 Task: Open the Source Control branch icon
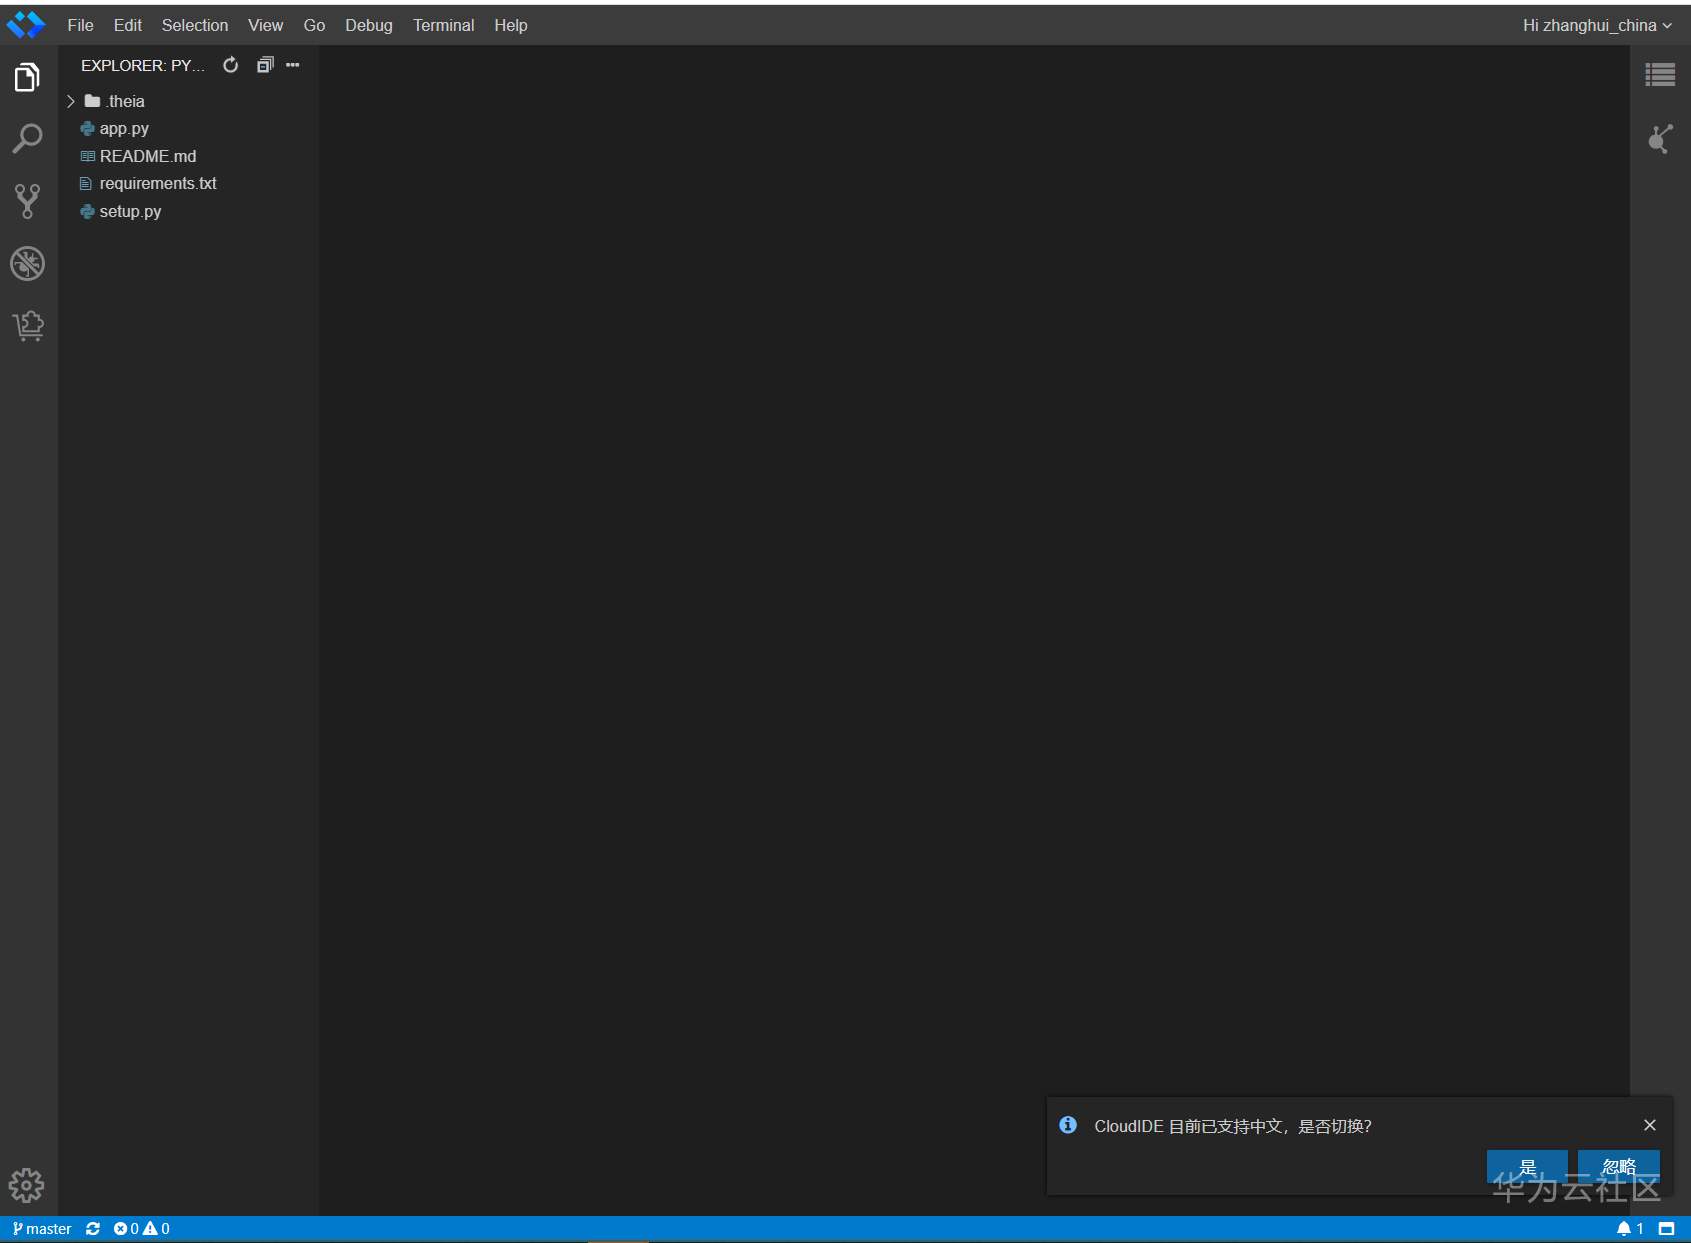click(x=27, y=201)
